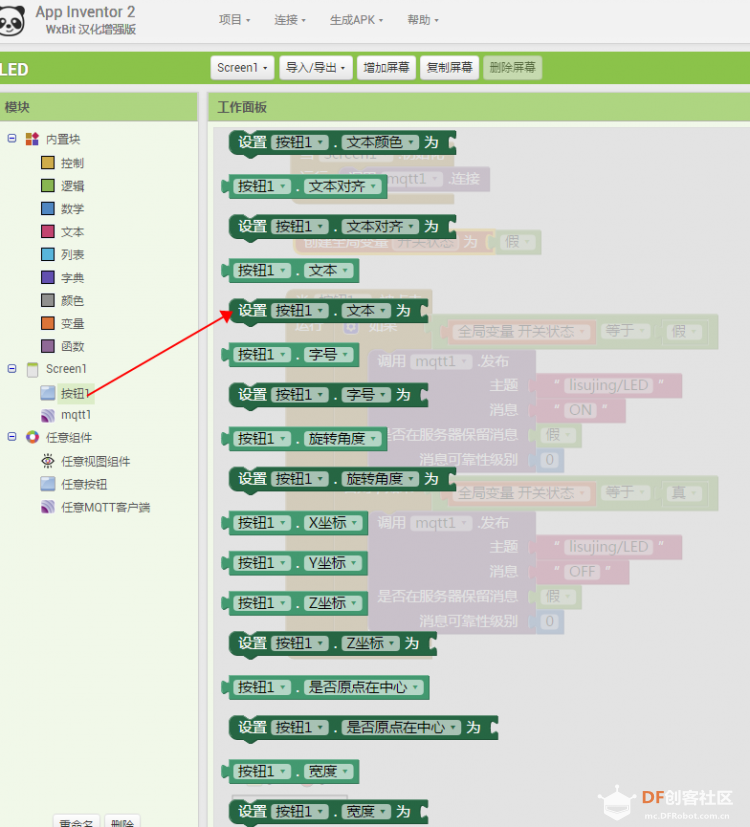Image resolution: width=750 pixels, height=827 pixels.
Task: Click the 增加屏幕 button
Action: pyautogui.click(x=386, y=68)
